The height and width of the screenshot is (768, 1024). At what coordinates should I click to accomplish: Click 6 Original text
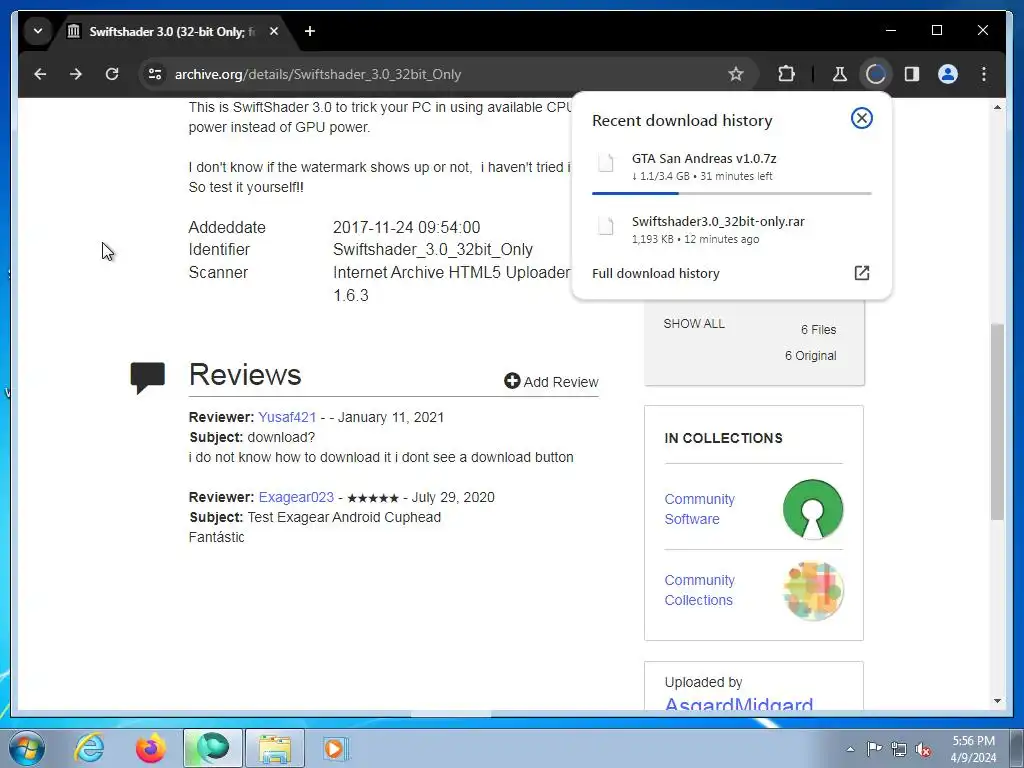810,356
